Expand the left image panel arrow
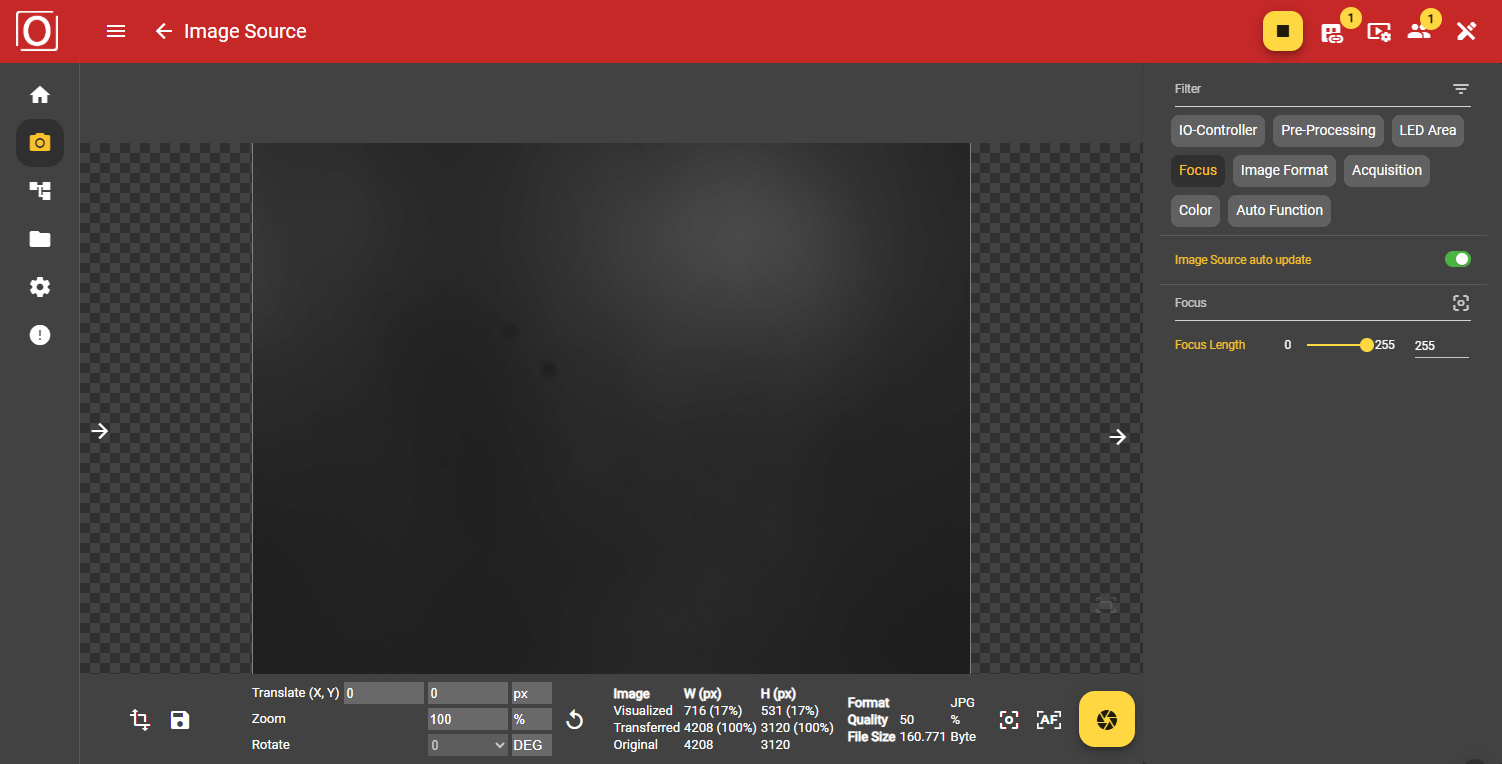The image size is (1502, 764). [99, 430]
